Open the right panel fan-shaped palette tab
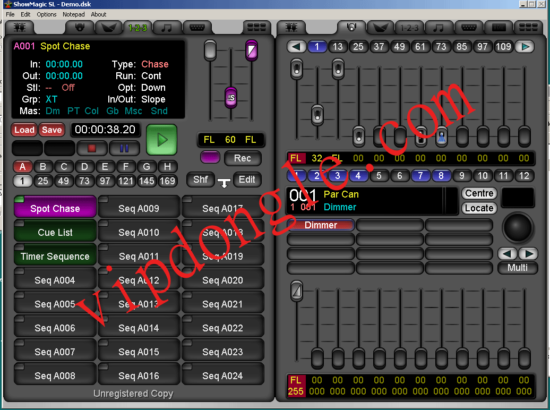This screenshot has height=410, width=550. click(x=381, y=27)
